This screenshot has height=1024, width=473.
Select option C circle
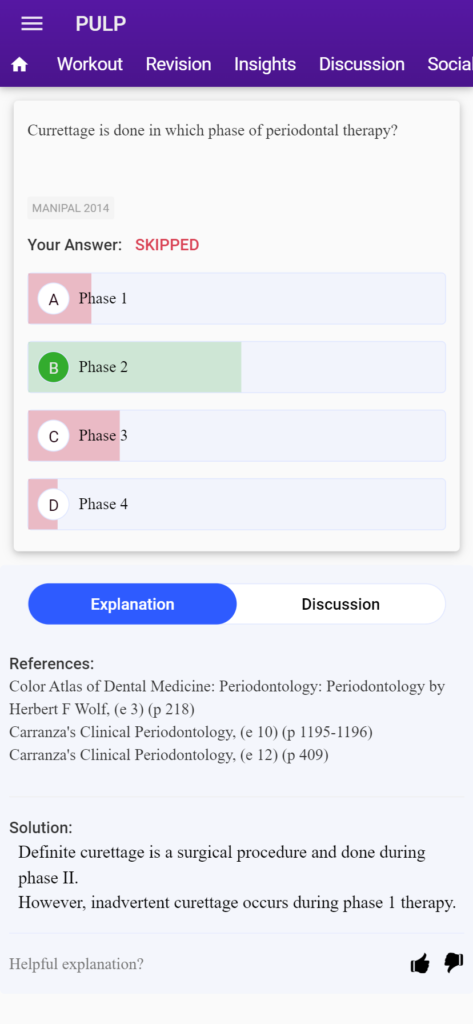point(54,436)
